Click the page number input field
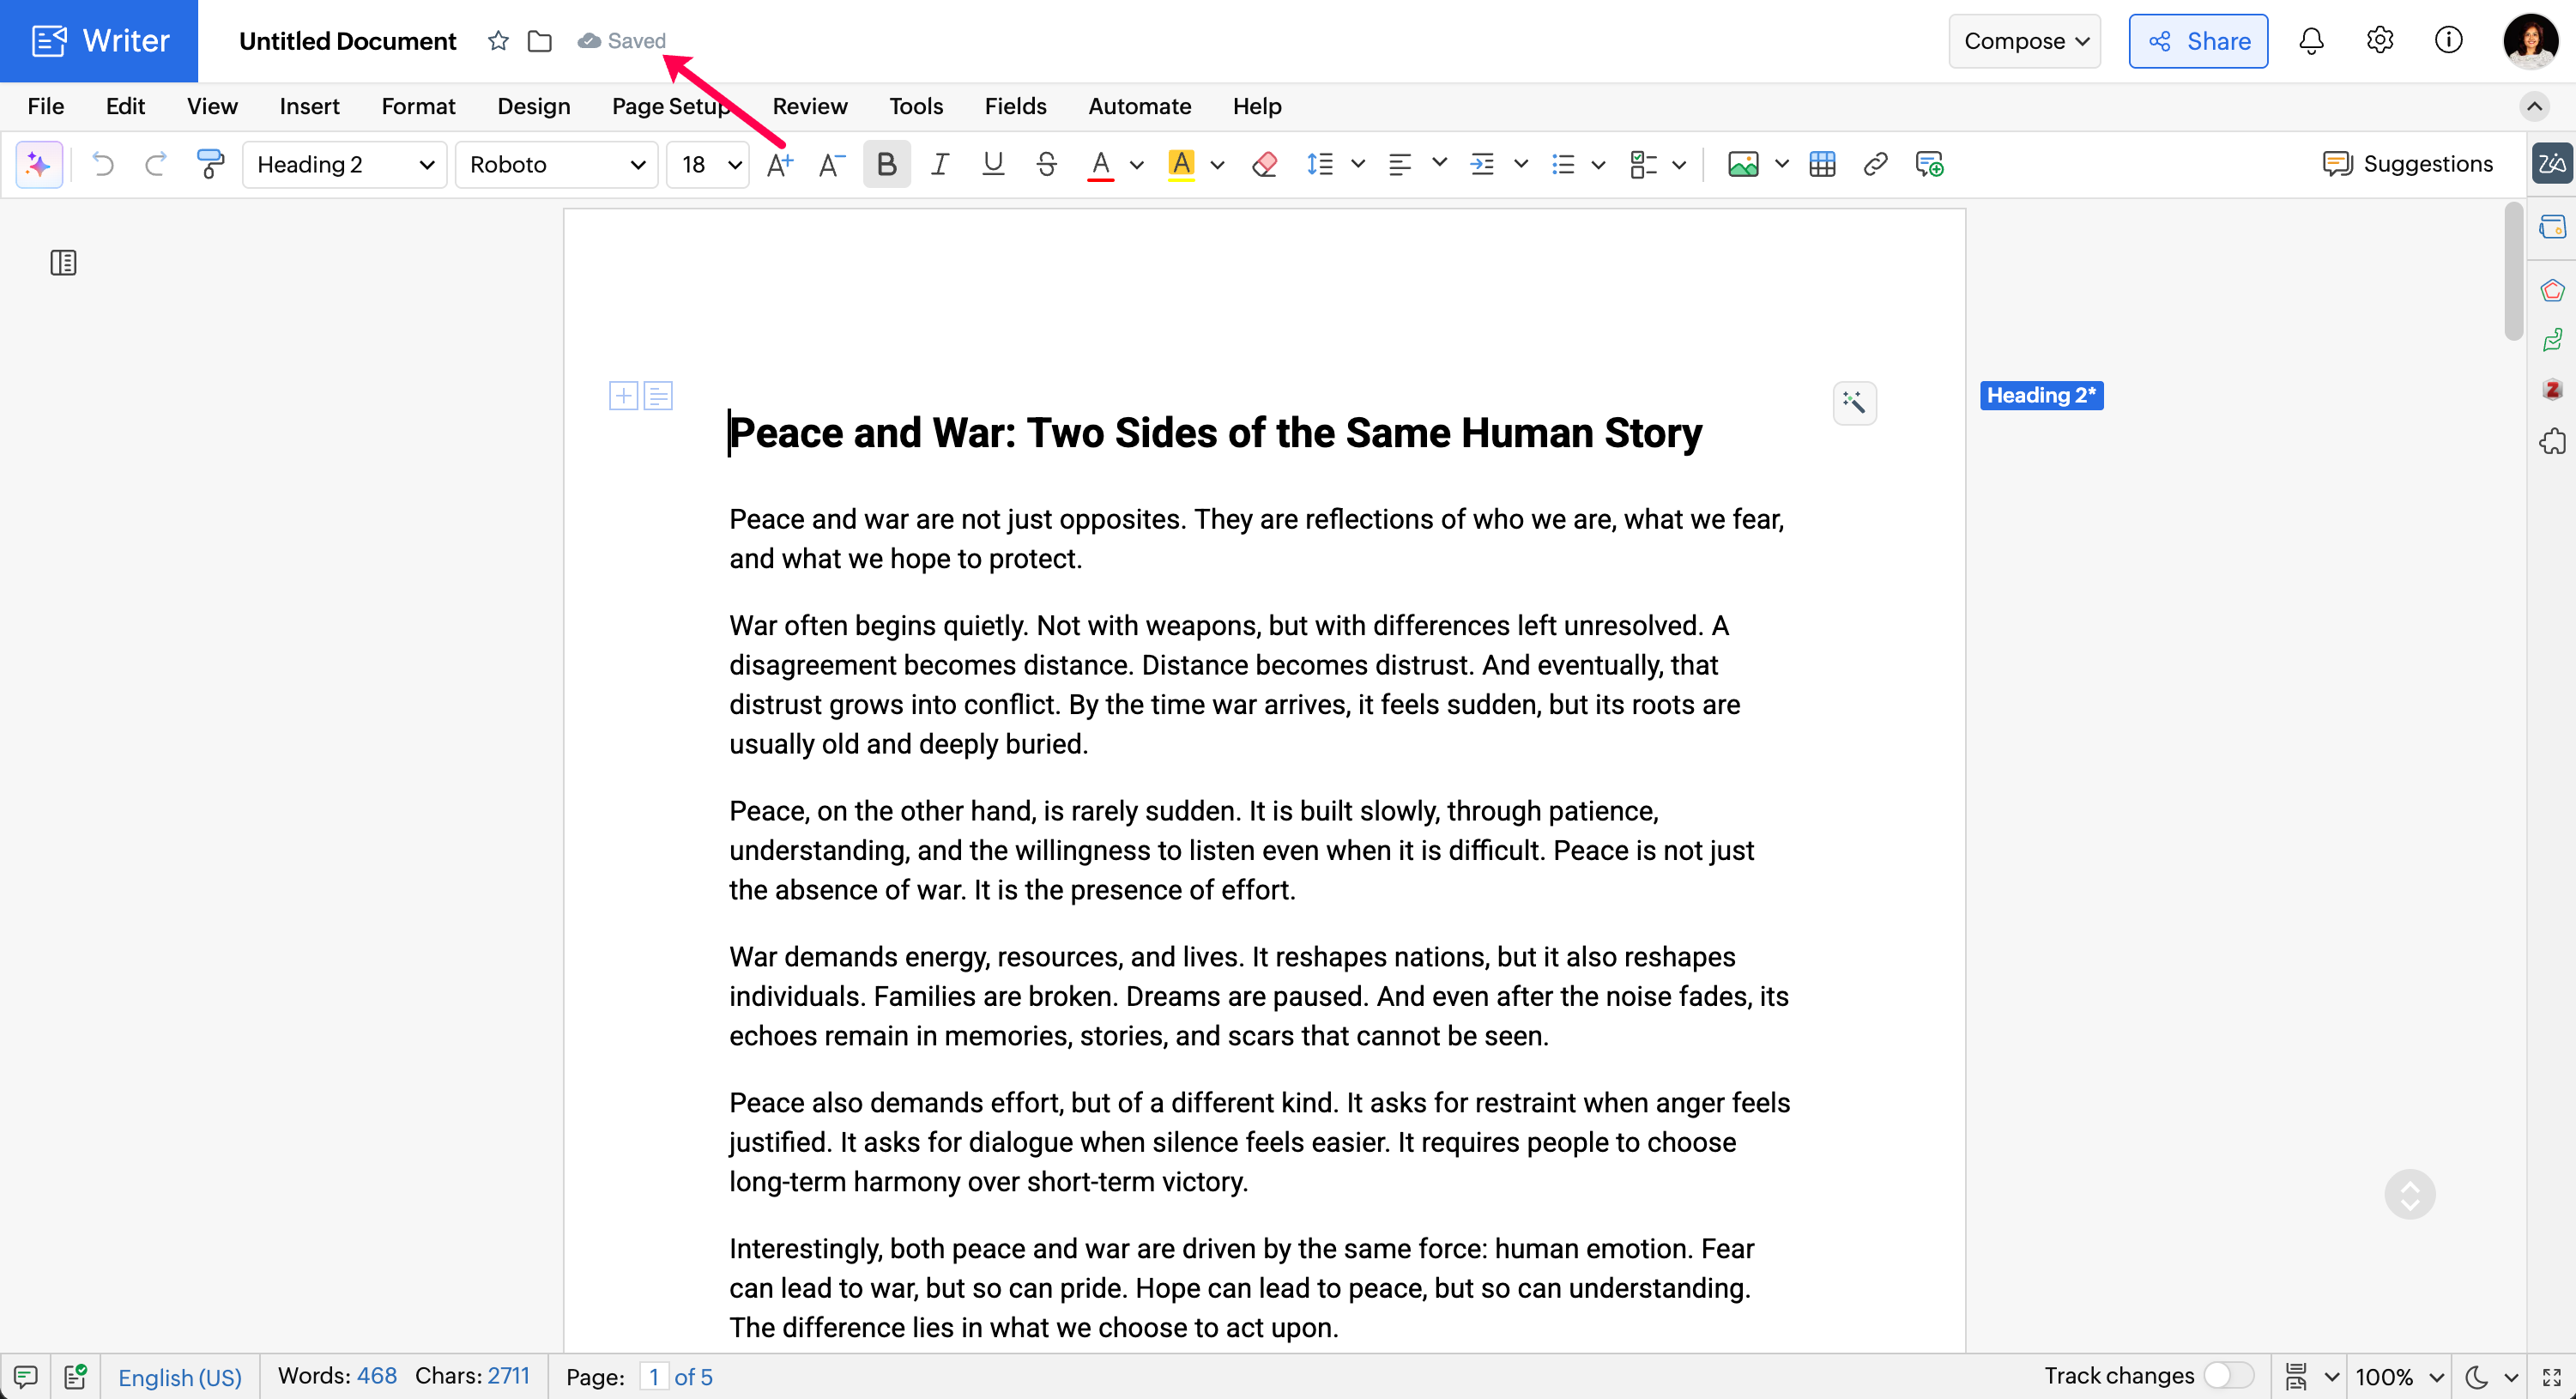 point(653,1377)
